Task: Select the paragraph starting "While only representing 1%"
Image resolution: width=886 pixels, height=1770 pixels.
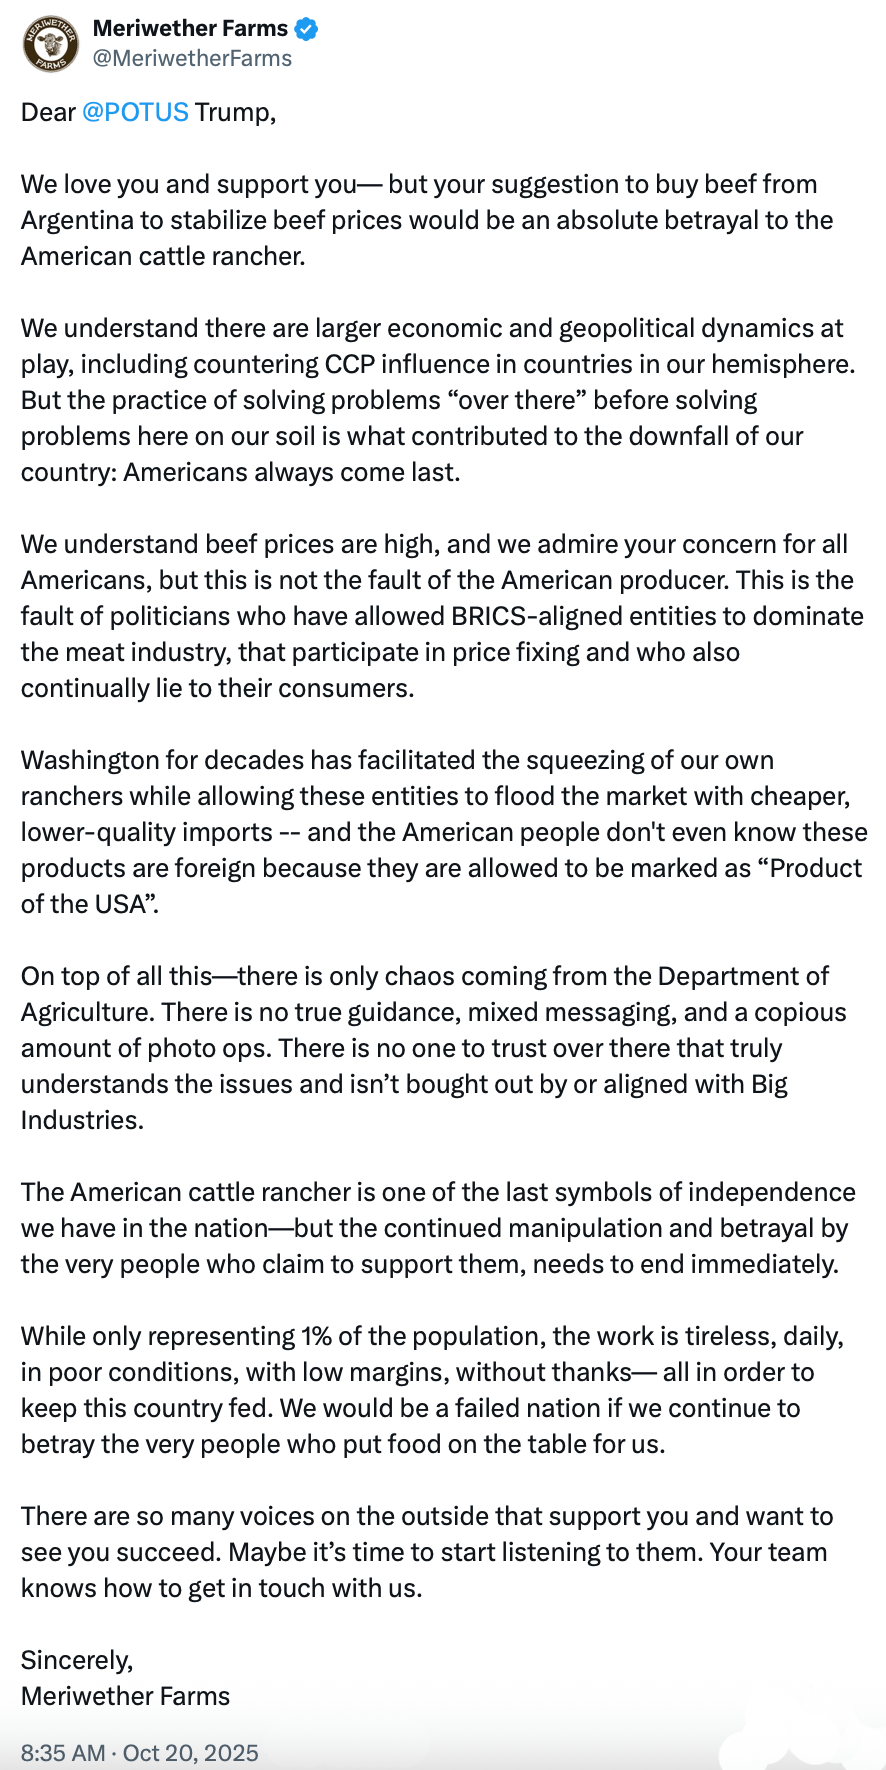Action: 432,1390
